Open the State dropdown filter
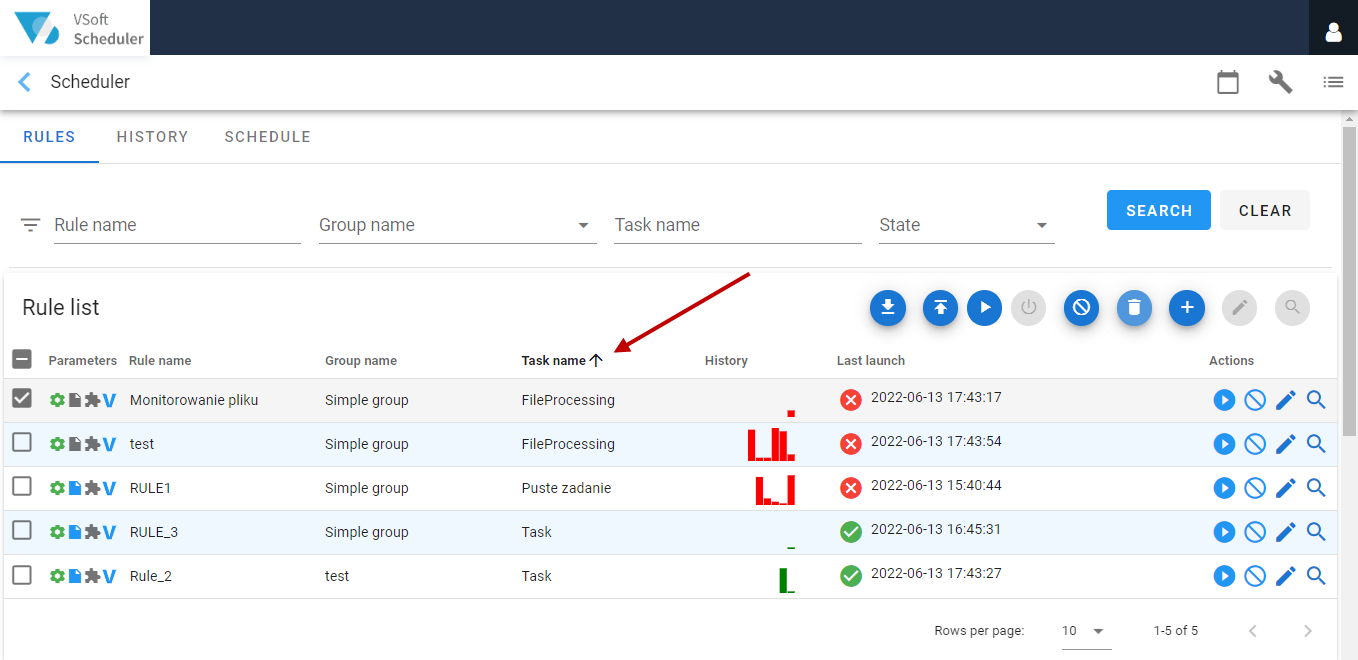 click(x=966, y=225)
